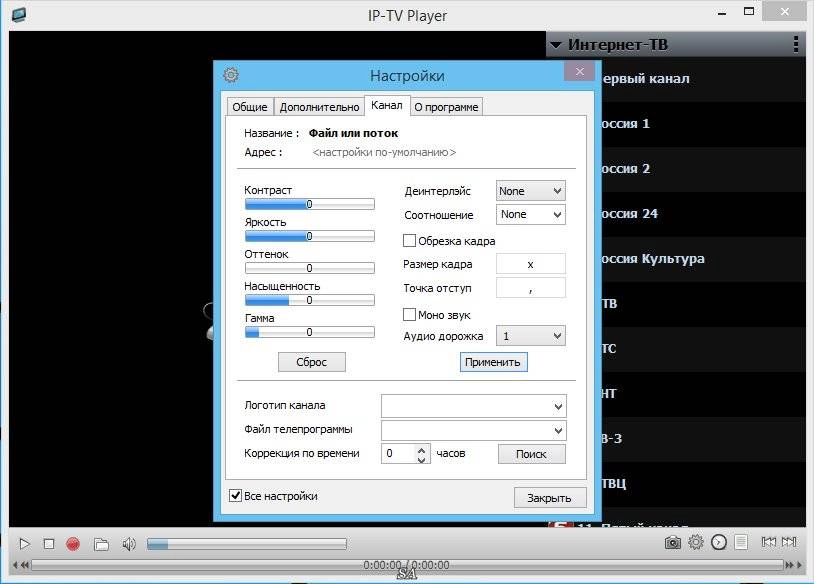Open the scheduler clock icon
814x584 pixels.
718,542
